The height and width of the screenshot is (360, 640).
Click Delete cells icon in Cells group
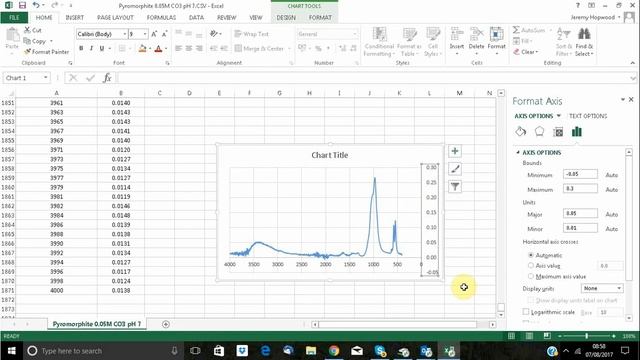pyautogui.click(x=476, y=34)
